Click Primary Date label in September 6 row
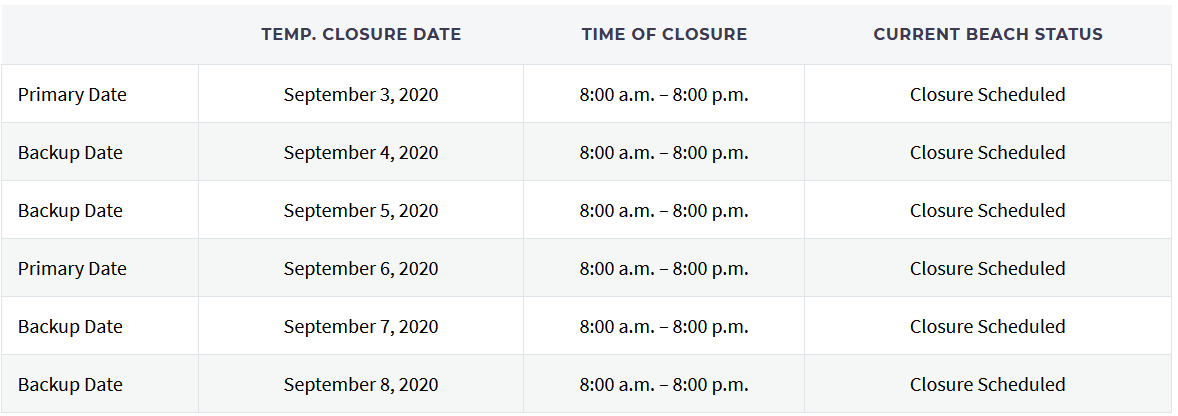Screen dimensions: 1178x416 (72, 269)
